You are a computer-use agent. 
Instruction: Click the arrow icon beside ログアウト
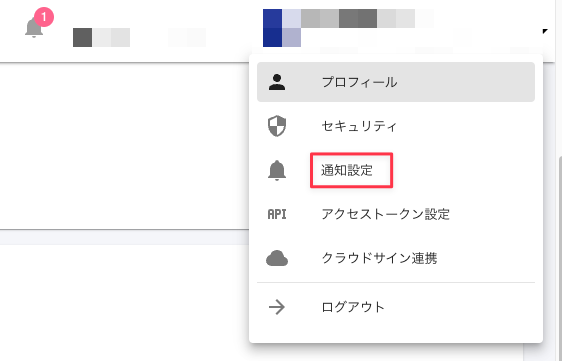[x=277, y=307]
